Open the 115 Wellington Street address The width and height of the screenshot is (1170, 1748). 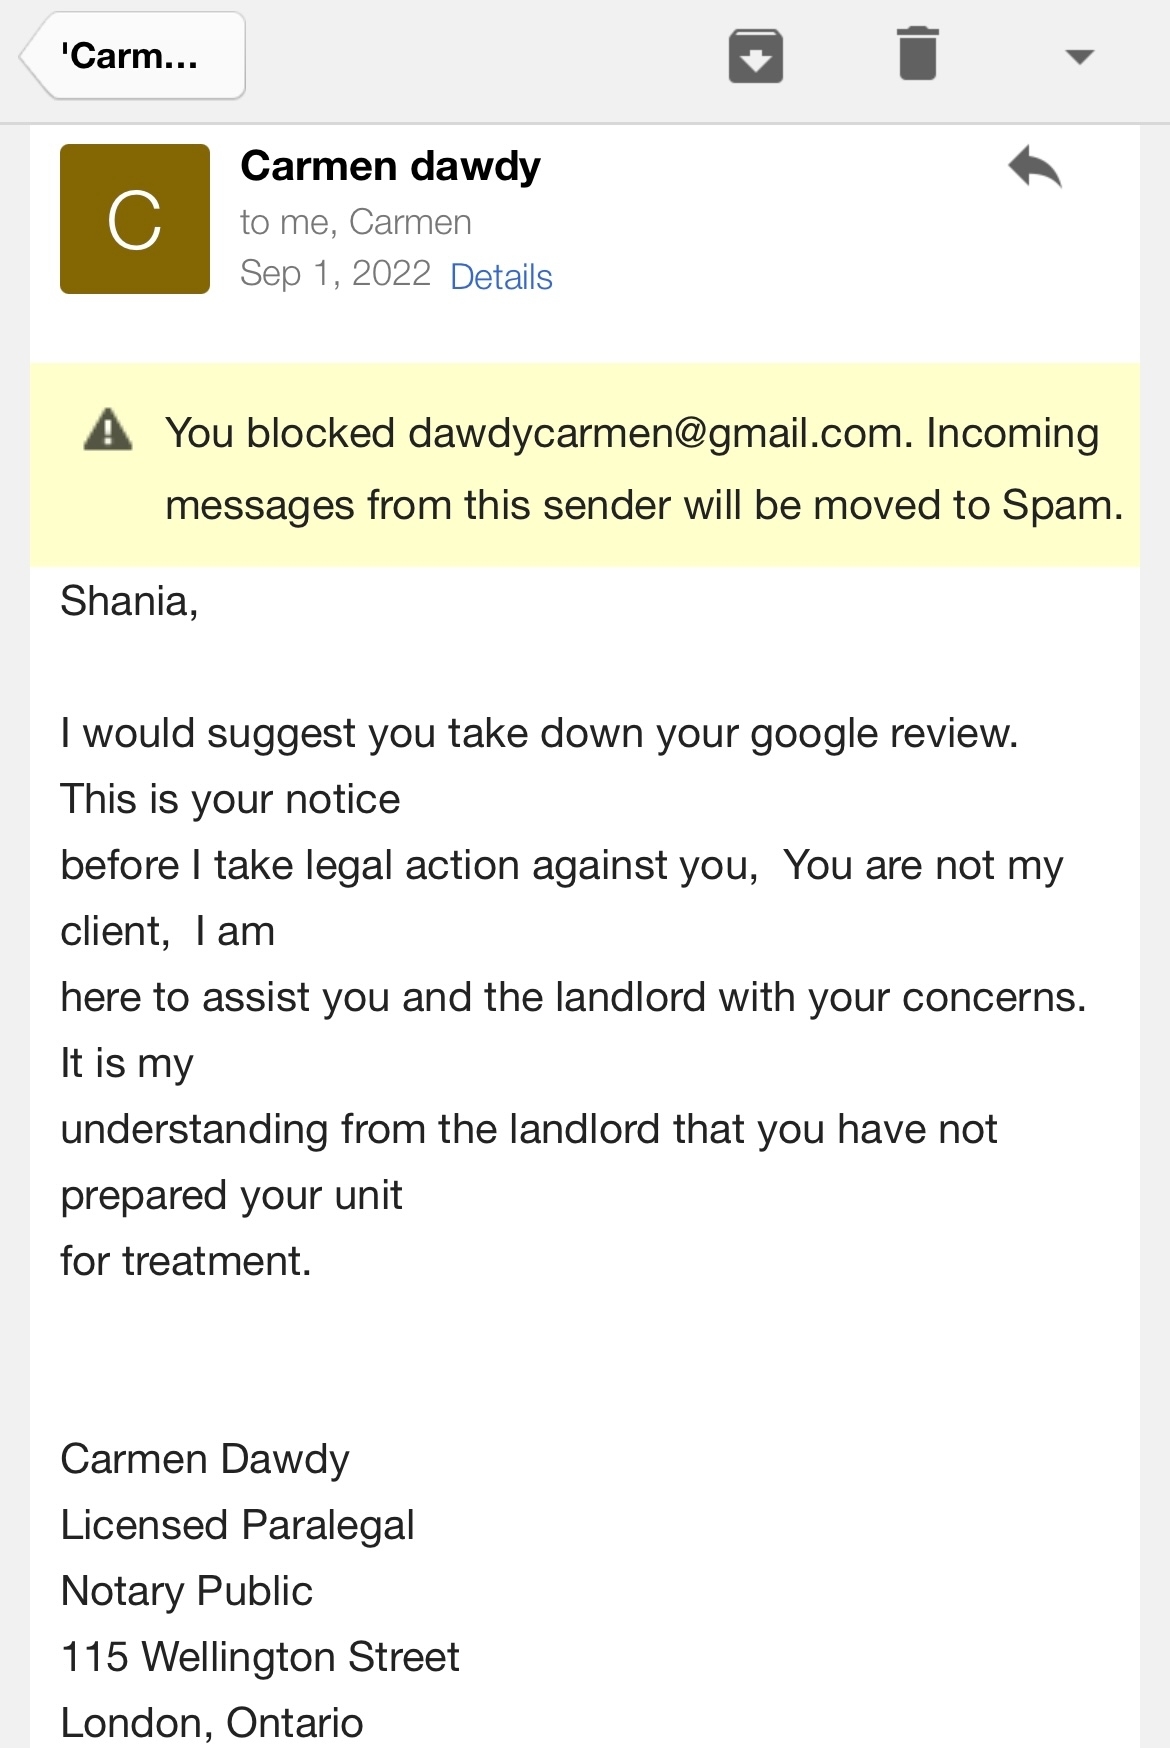pos(260,1657)
